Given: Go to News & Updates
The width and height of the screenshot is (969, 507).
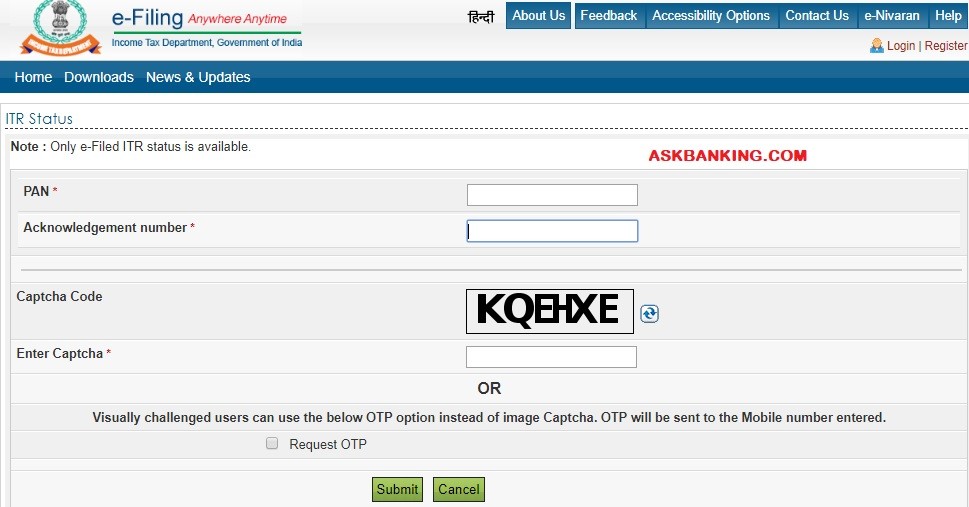Looking at the screenshot, I should click(198, 77).
